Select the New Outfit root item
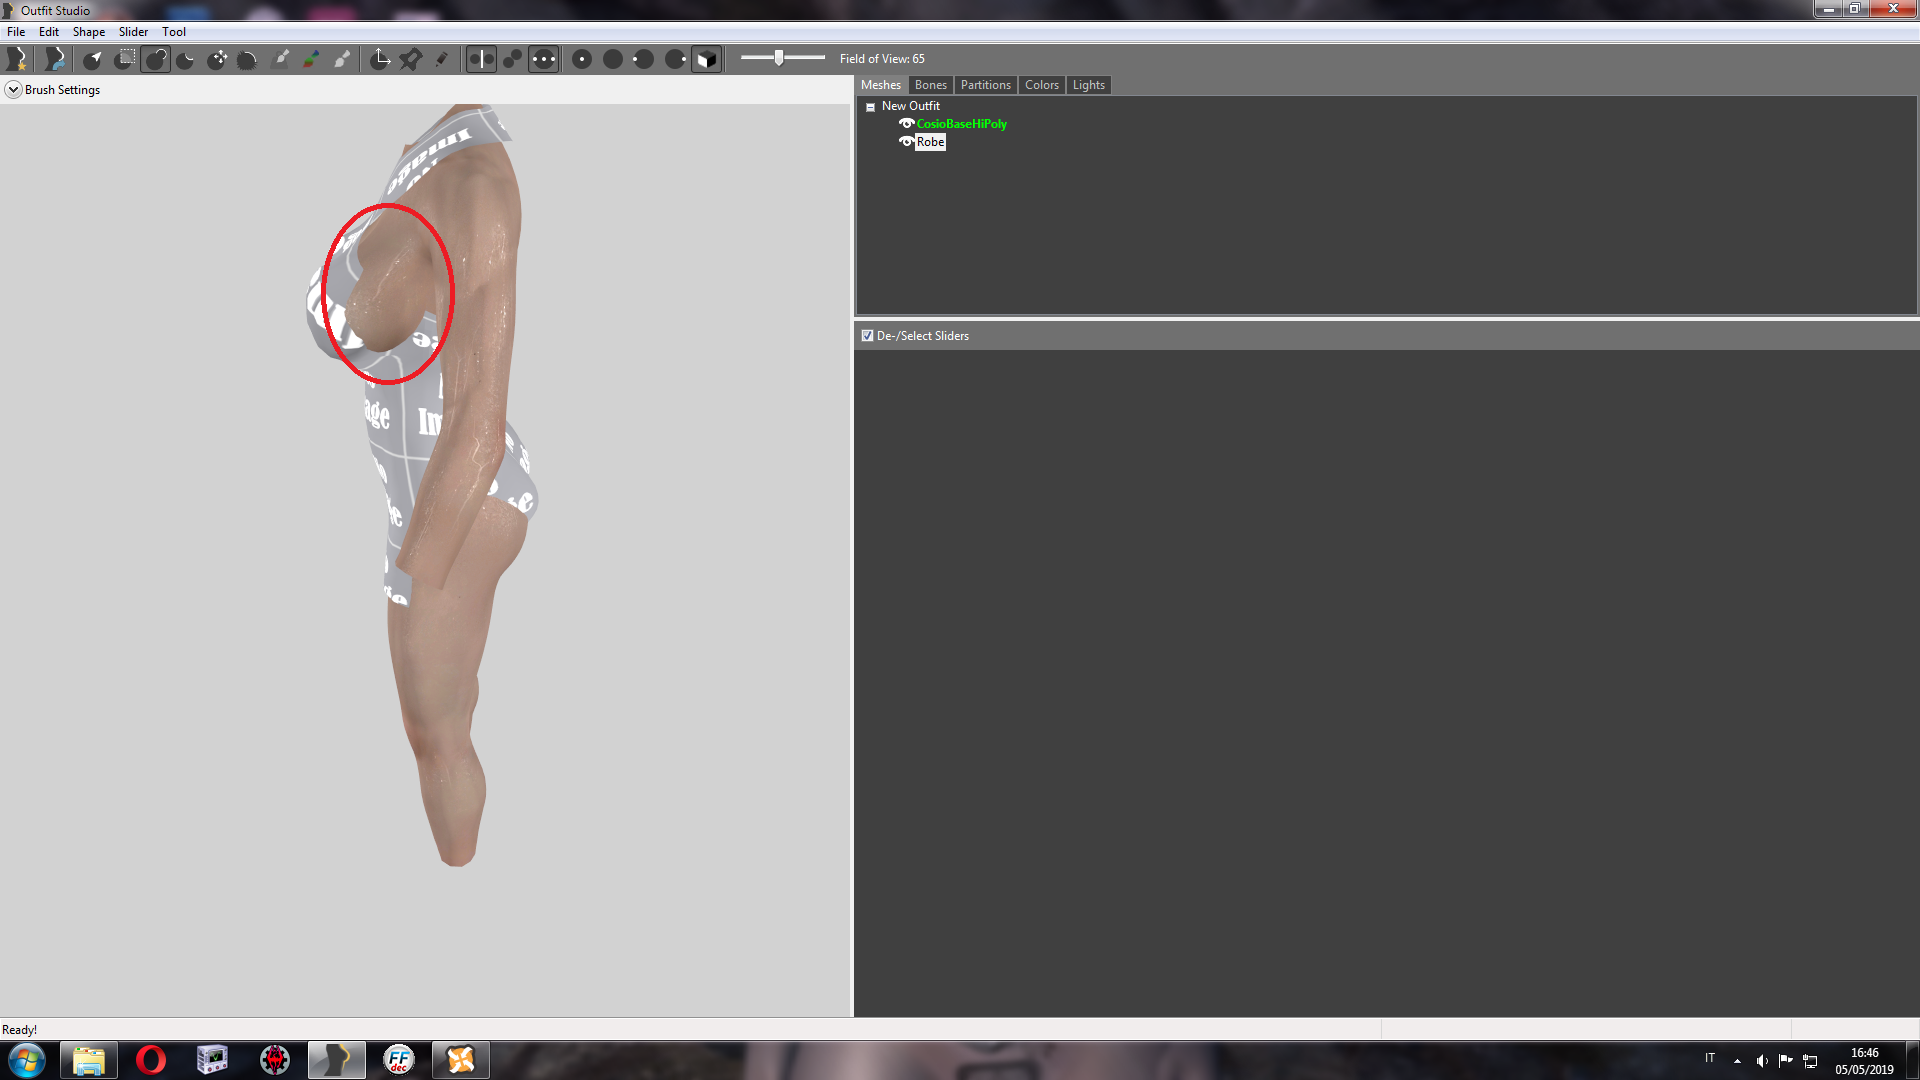 pyautogui.click(x=910, y=106)
